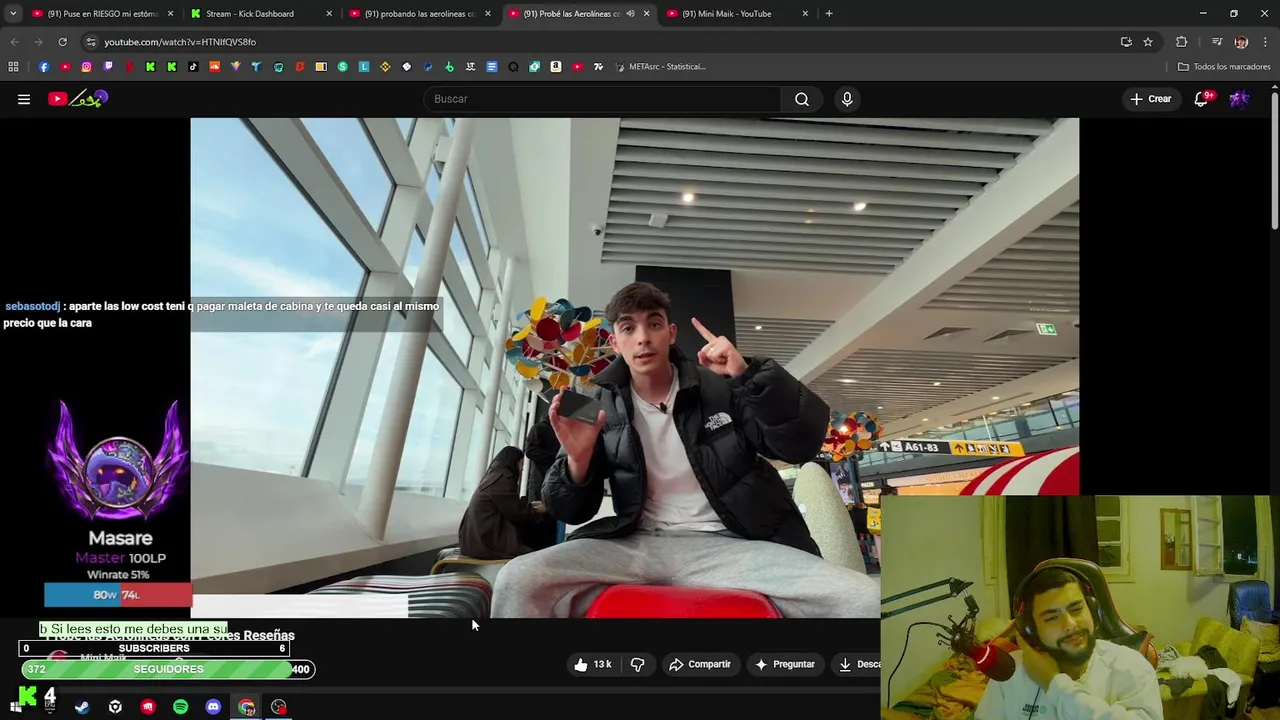
Task: Click the Preguntar button
Action: coord(785,664)
